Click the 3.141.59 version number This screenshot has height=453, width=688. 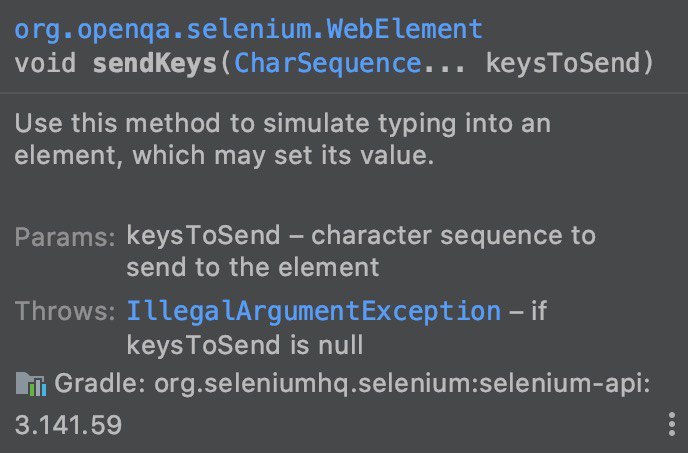pyautogui.click(x=68, y=425)
